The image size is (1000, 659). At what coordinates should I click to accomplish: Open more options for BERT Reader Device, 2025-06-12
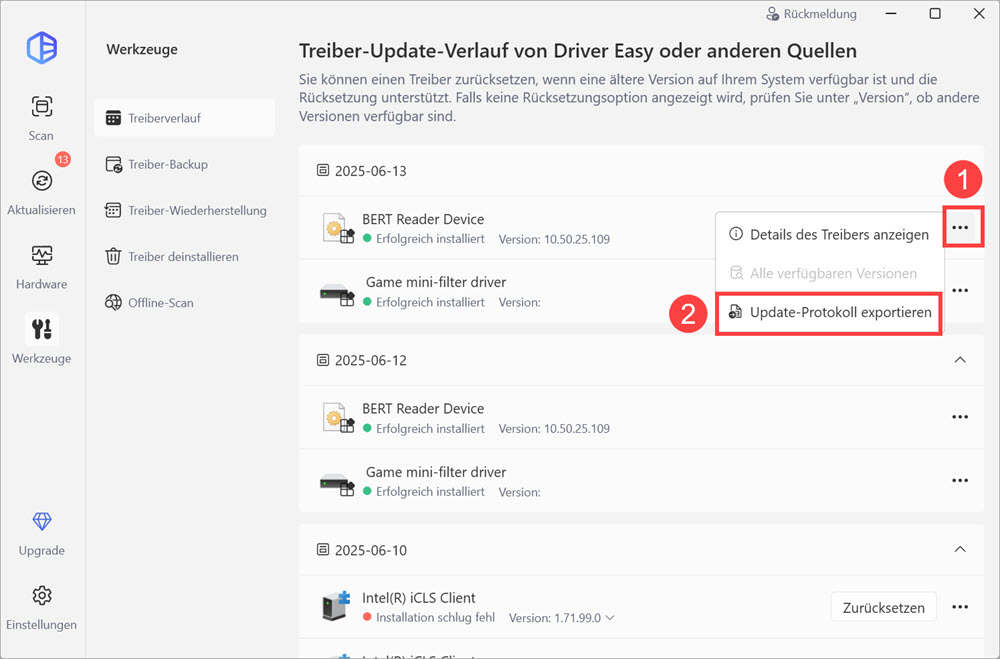960,417
